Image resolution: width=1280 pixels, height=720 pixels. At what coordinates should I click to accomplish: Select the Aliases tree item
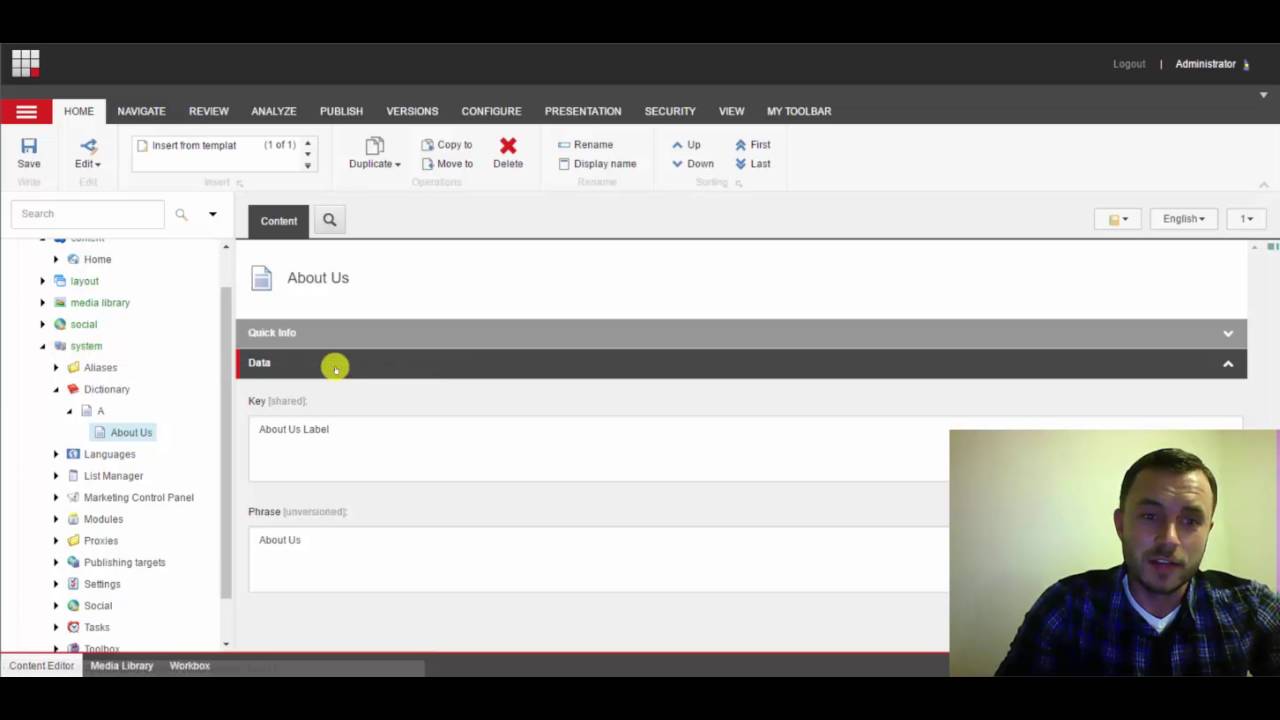coord(100,368)
